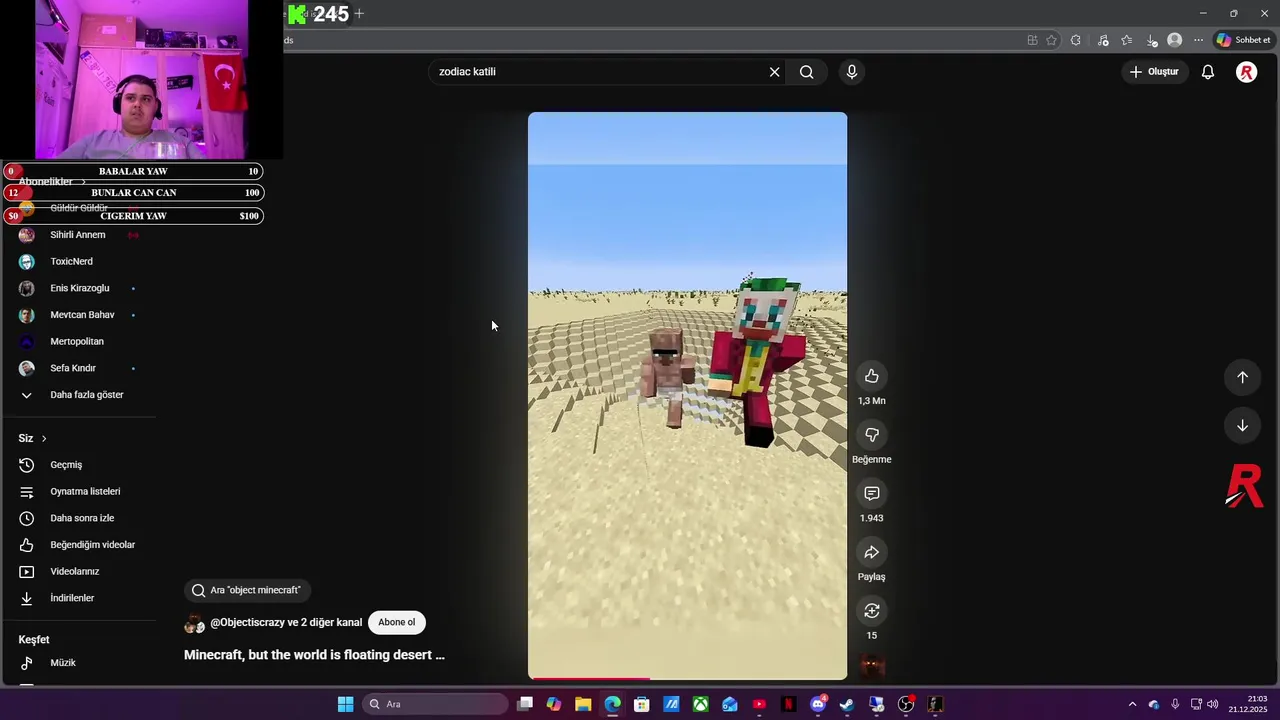The height and width of the screenshot is (720, 1280).
Task: Click the Paylaş share arrow
Action: tap(872, 552)
